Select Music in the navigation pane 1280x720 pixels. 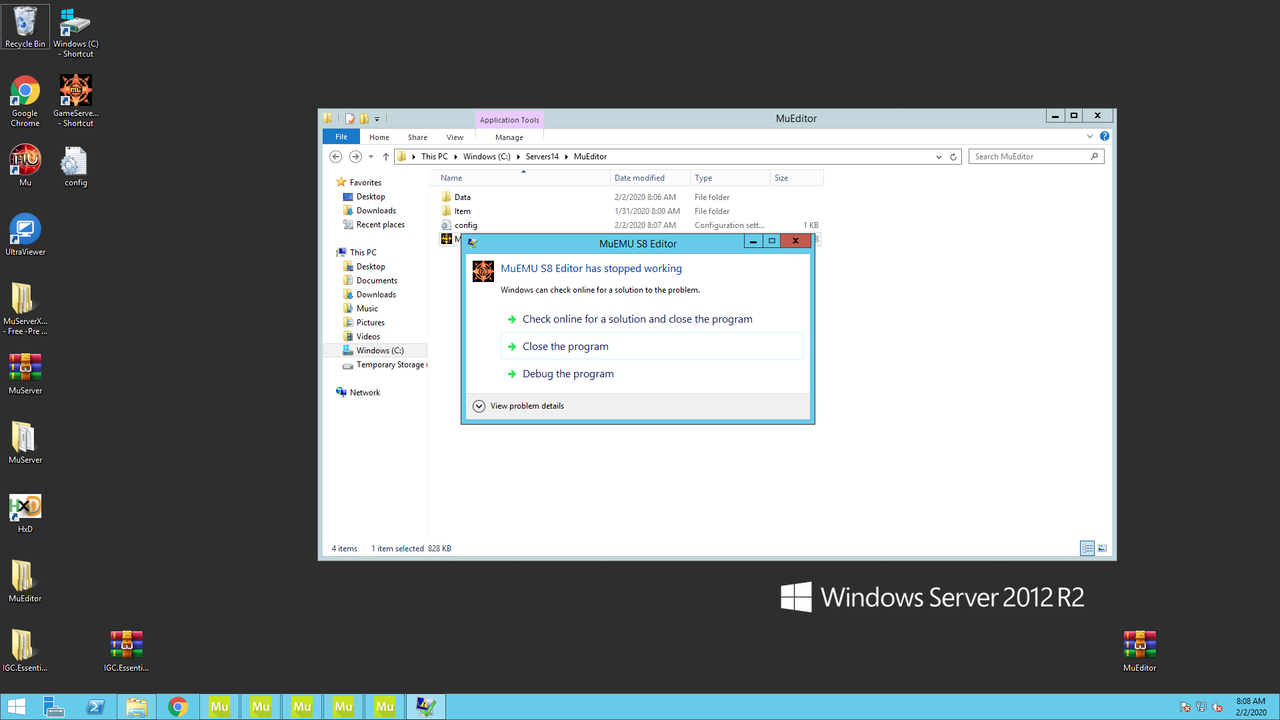pos(367,309)
